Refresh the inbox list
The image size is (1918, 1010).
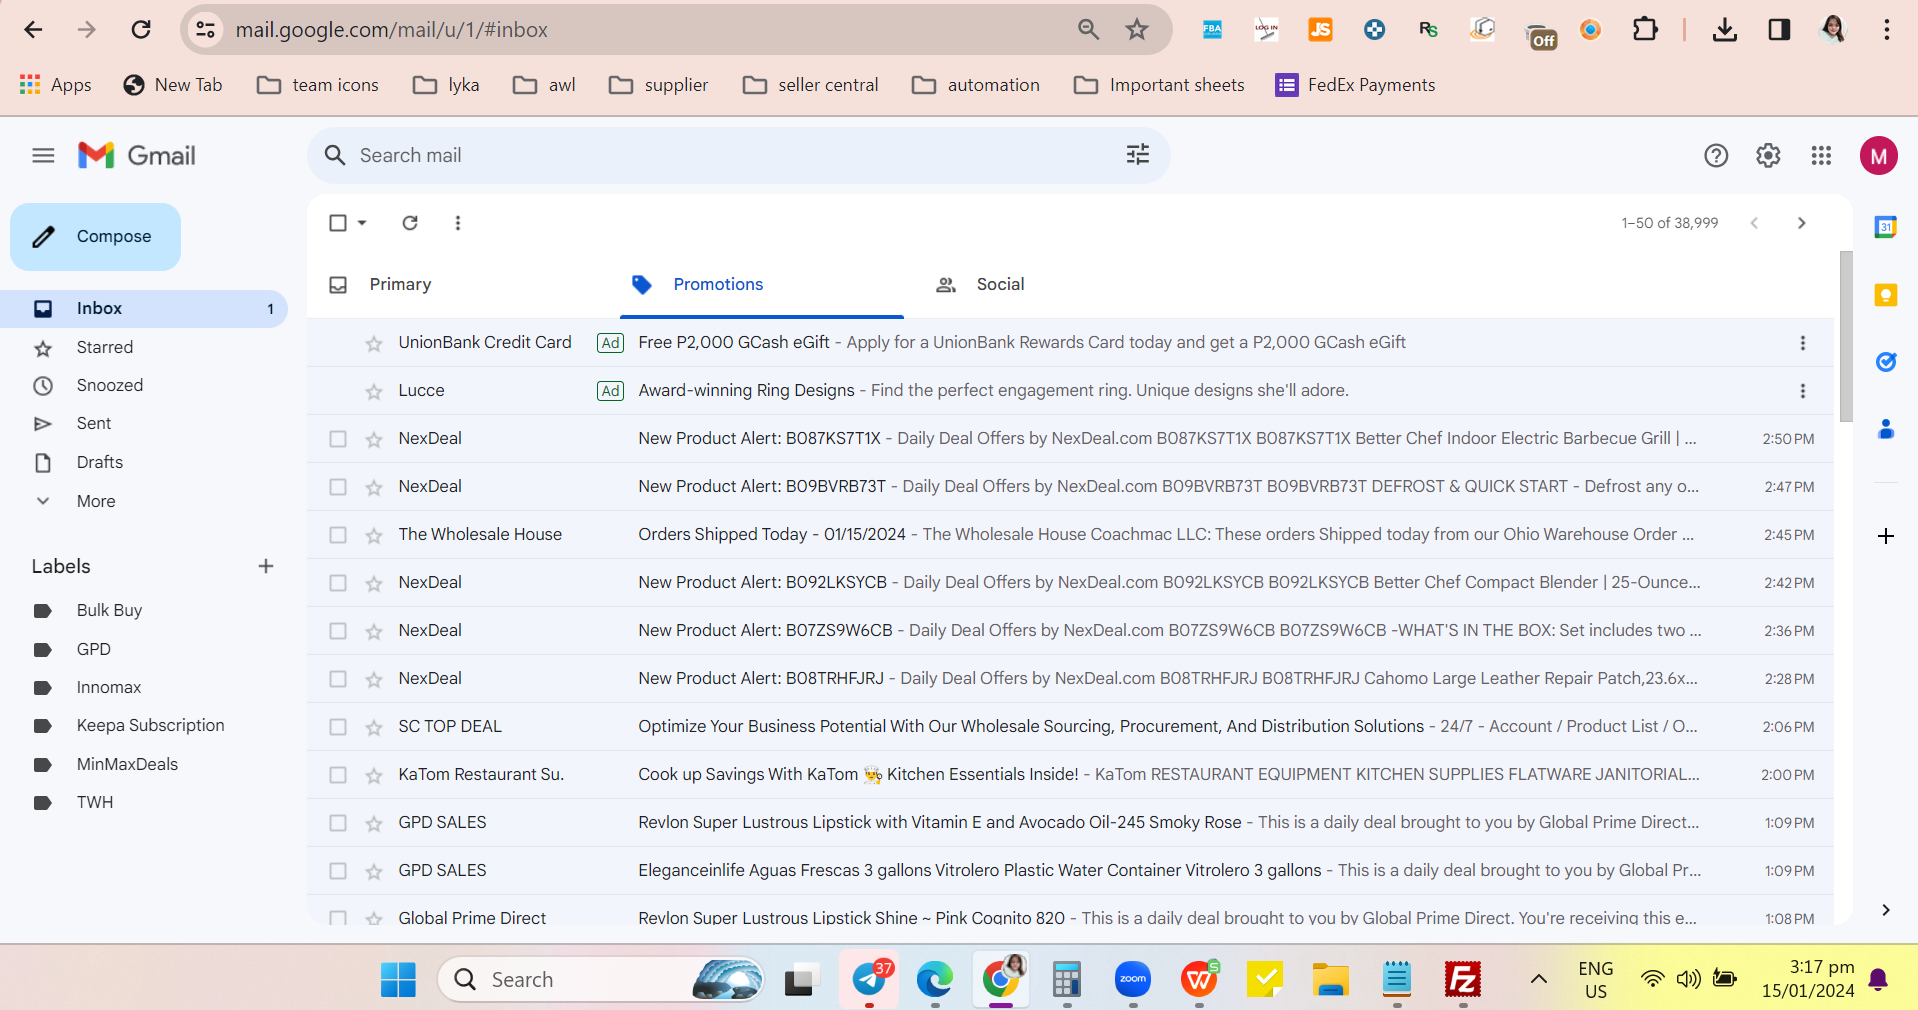click(410, 223)
